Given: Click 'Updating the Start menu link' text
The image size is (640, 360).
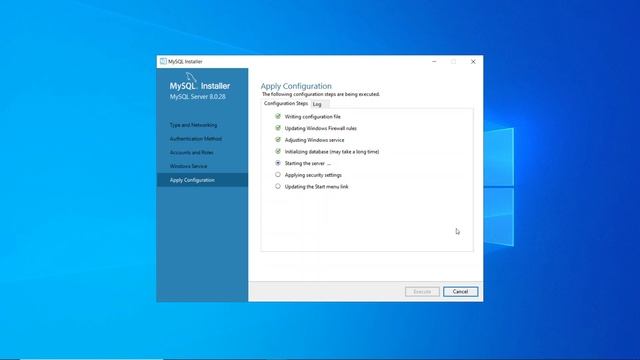Looking at the screenshot, I should pyautogui.click(x=317, y=187).
